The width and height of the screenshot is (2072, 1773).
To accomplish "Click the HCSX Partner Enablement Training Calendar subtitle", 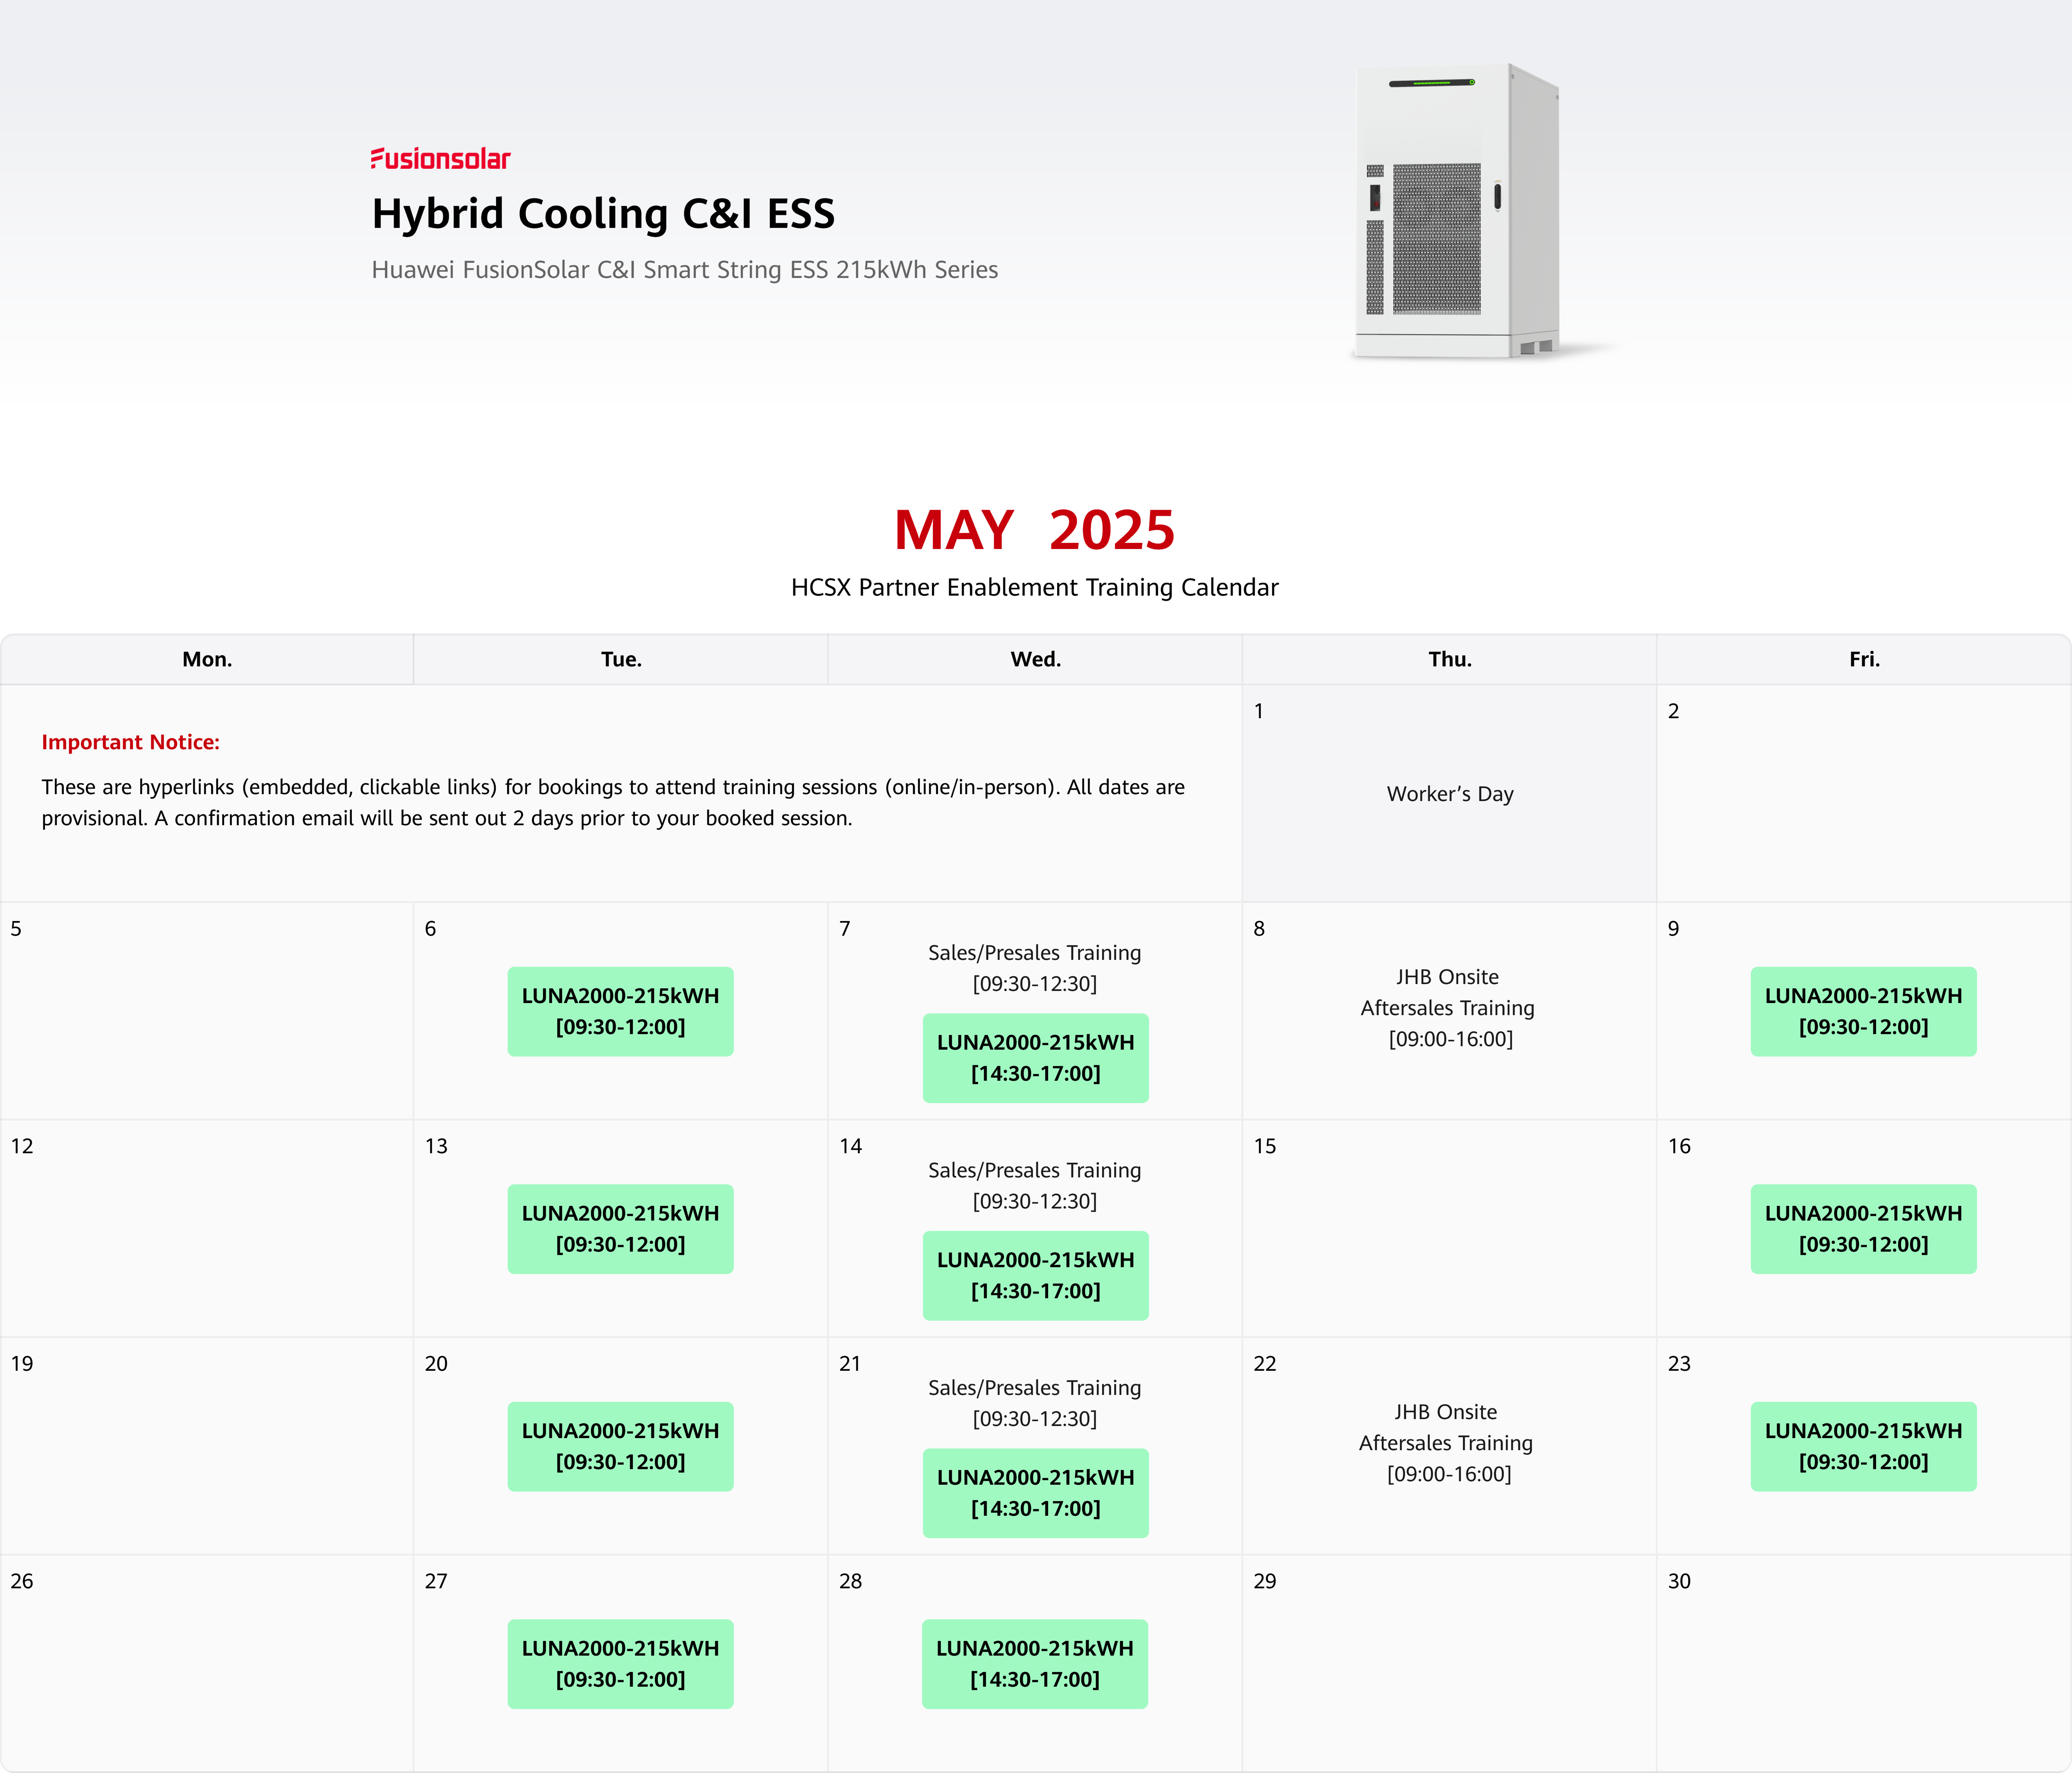I will [1035, 587].
